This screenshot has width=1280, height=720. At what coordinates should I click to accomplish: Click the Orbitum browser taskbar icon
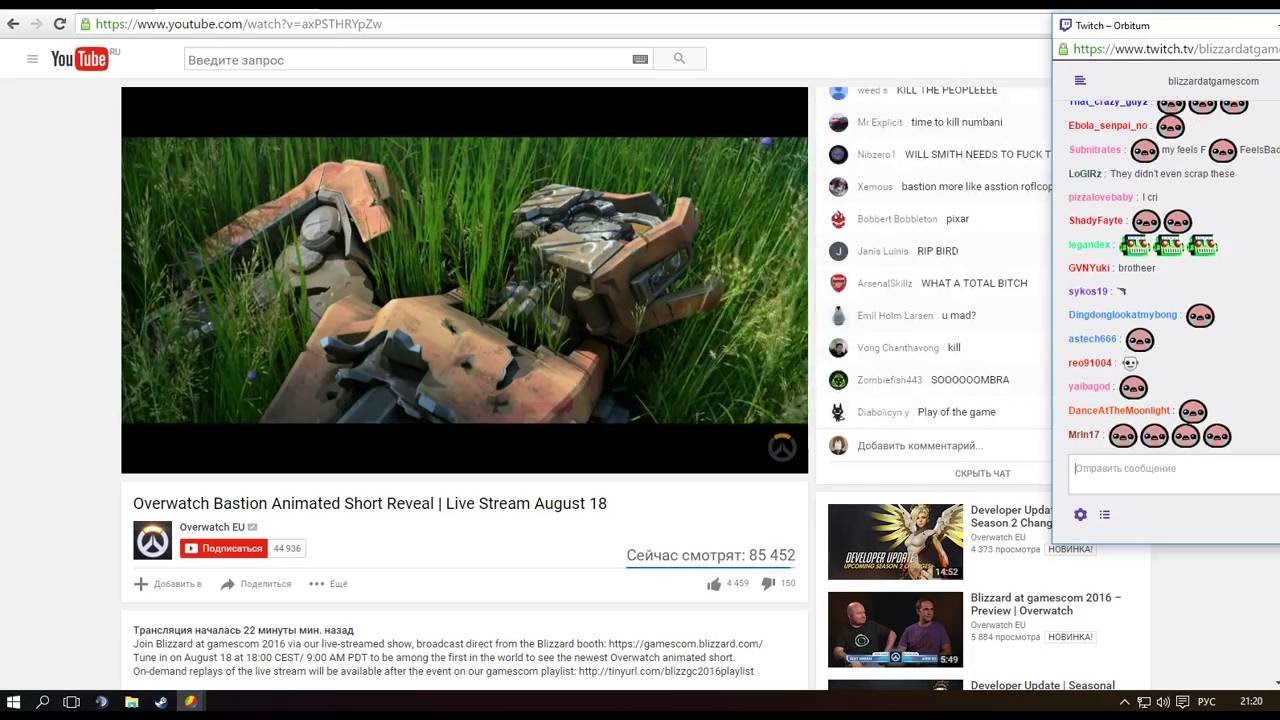pos(190,702)
